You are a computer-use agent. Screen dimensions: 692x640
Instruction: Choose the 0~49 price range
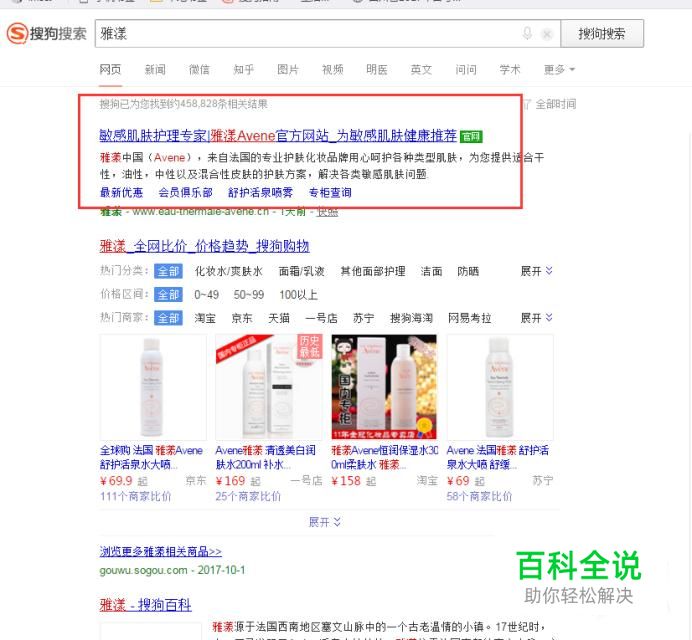(x=207, y=294)
